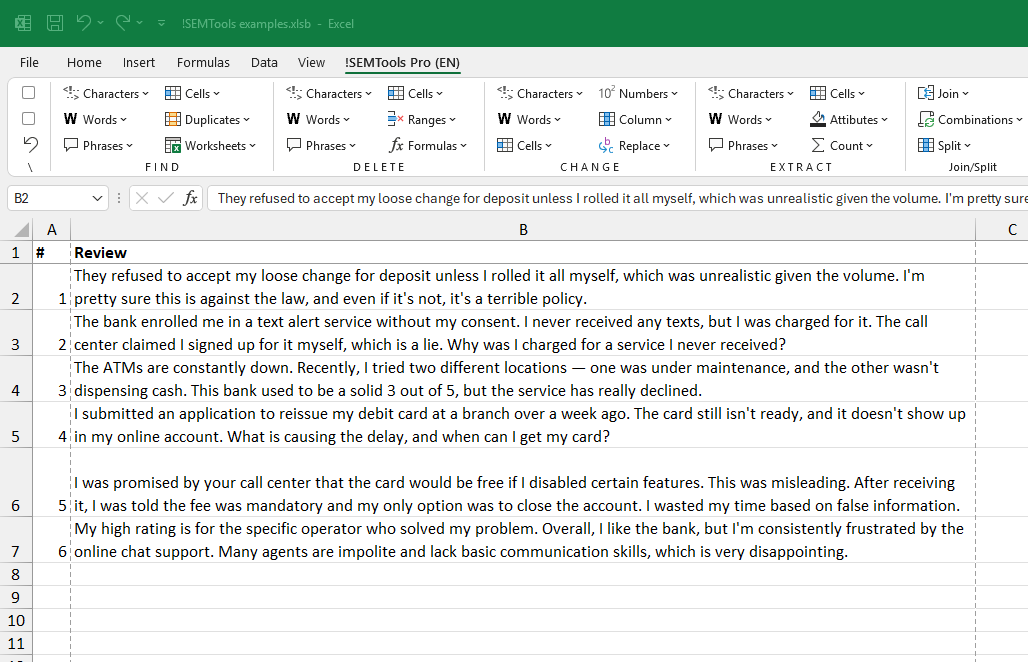Open Worksheets in the FIND group
Screen dimensions: 1028x662
(x=210, y=146)
